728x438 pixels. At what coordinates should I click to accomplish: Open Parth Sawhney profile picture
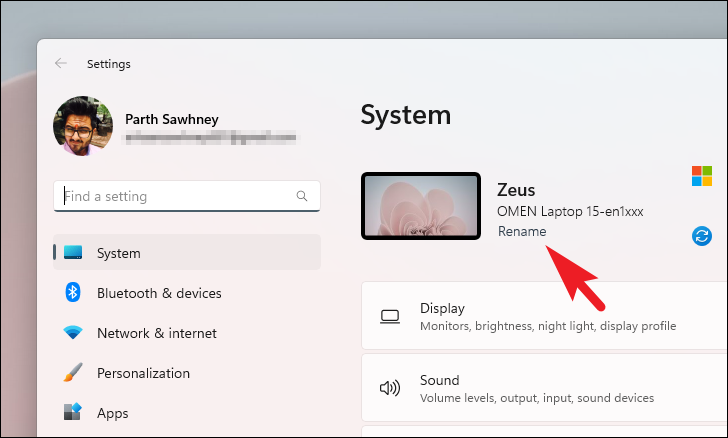point(83,126)
